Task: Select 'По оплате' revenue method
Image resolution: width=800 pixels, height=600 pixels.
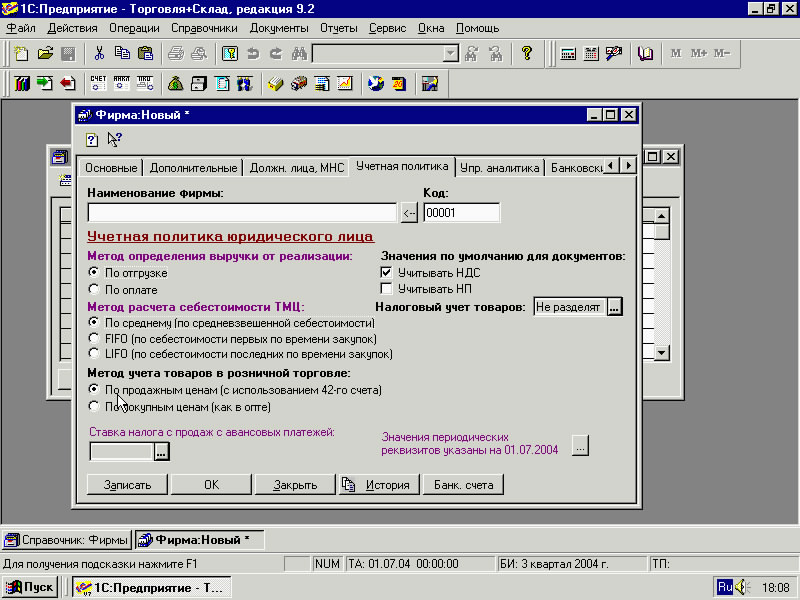Action: pos(93,289)
